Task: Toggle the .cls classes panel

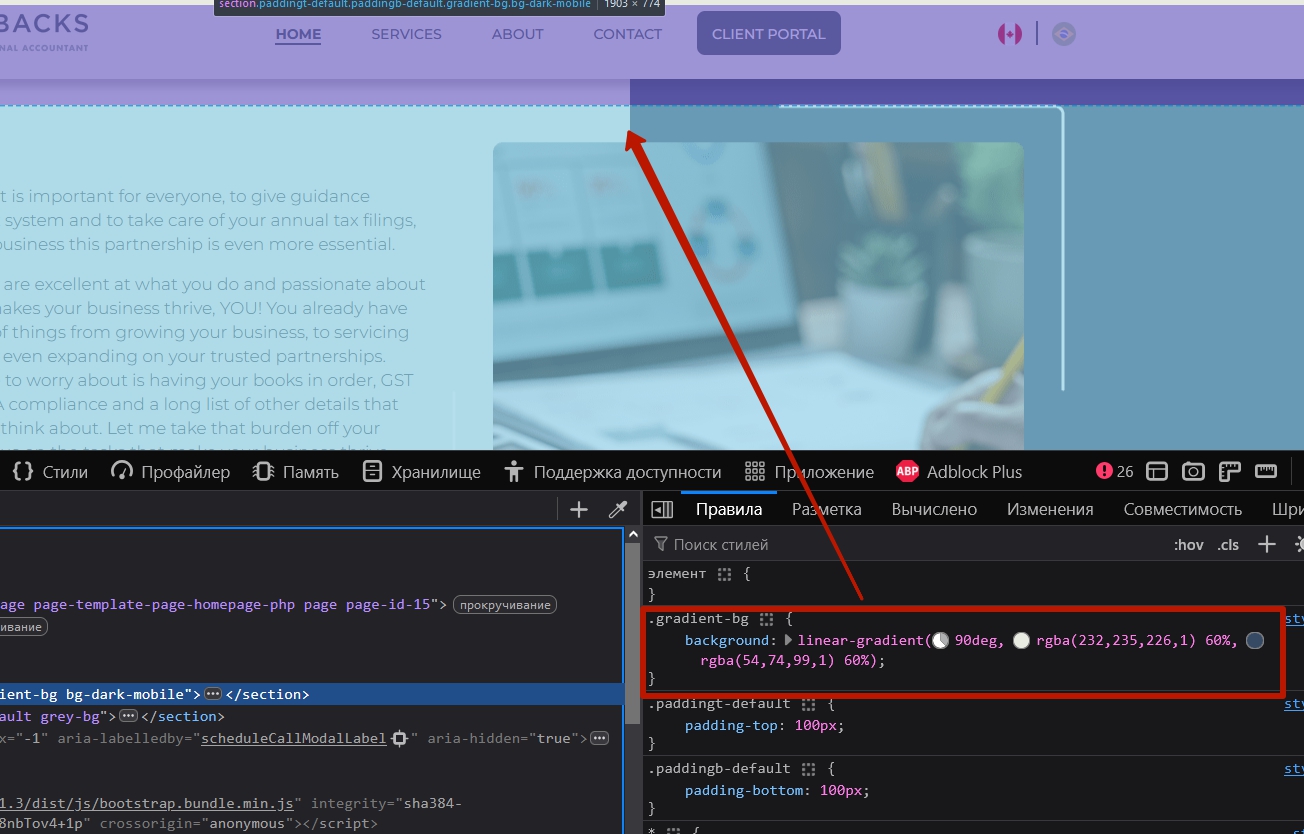Action: tap(1228, 545)
